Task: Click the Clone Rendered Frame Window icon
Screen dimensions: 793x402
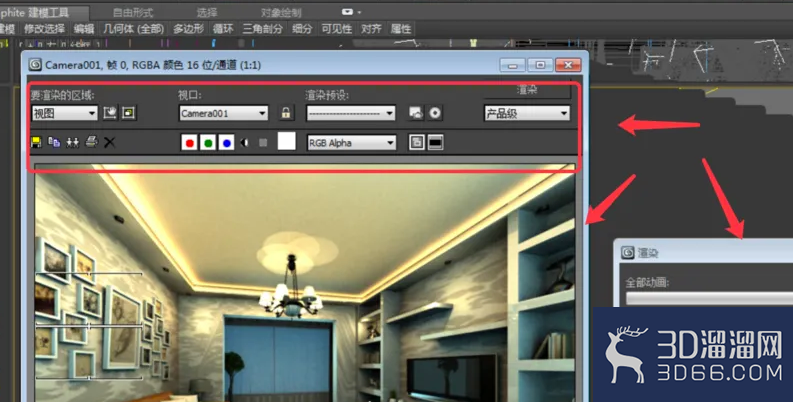Action: coord(73,142)
